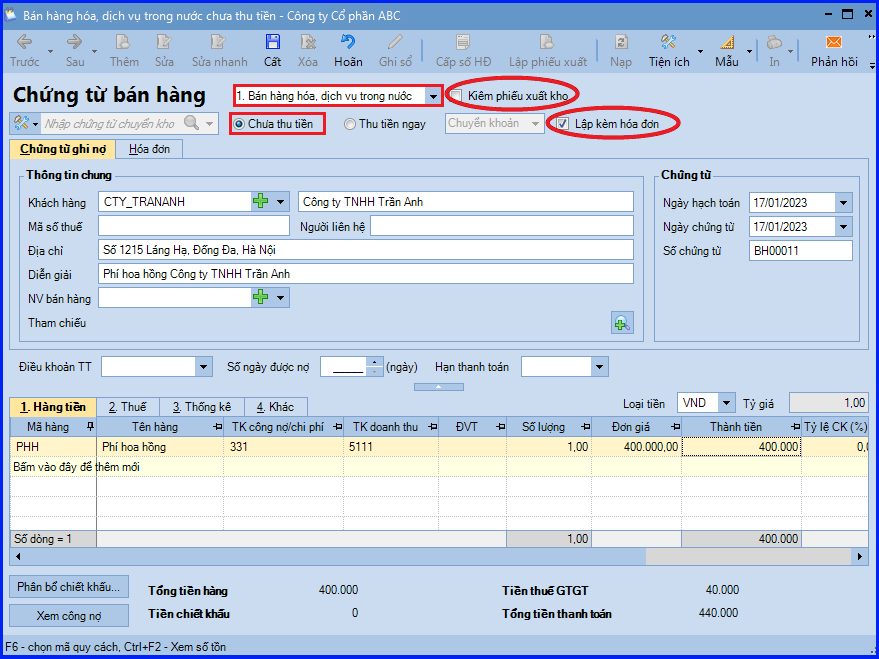Open Ngày hạch toán date picker
879x659 pixels.
tap(843, 203)
